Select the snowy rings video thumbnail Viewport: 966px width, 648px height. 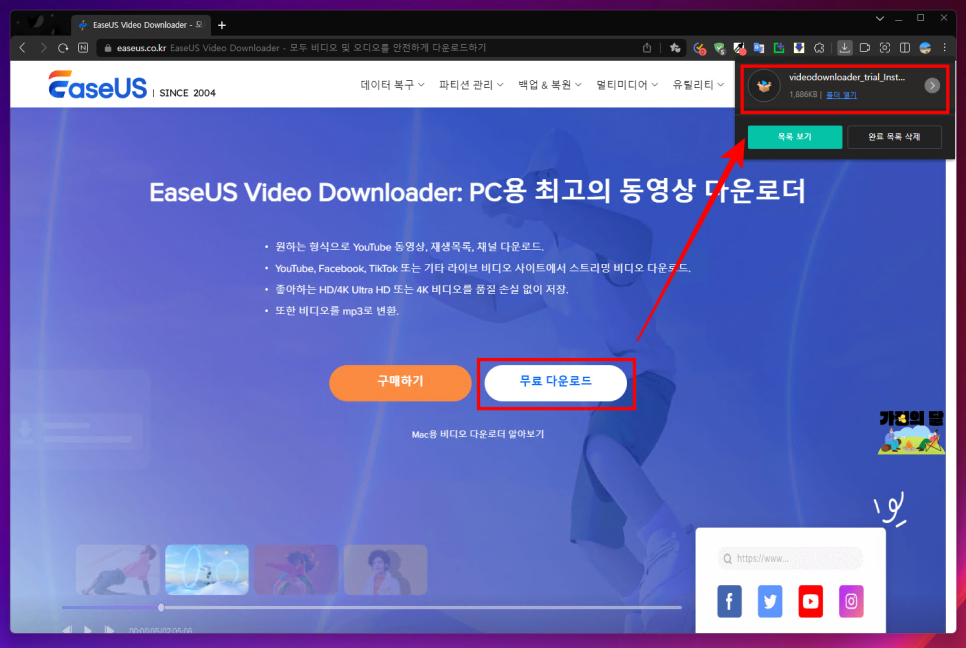207,569
